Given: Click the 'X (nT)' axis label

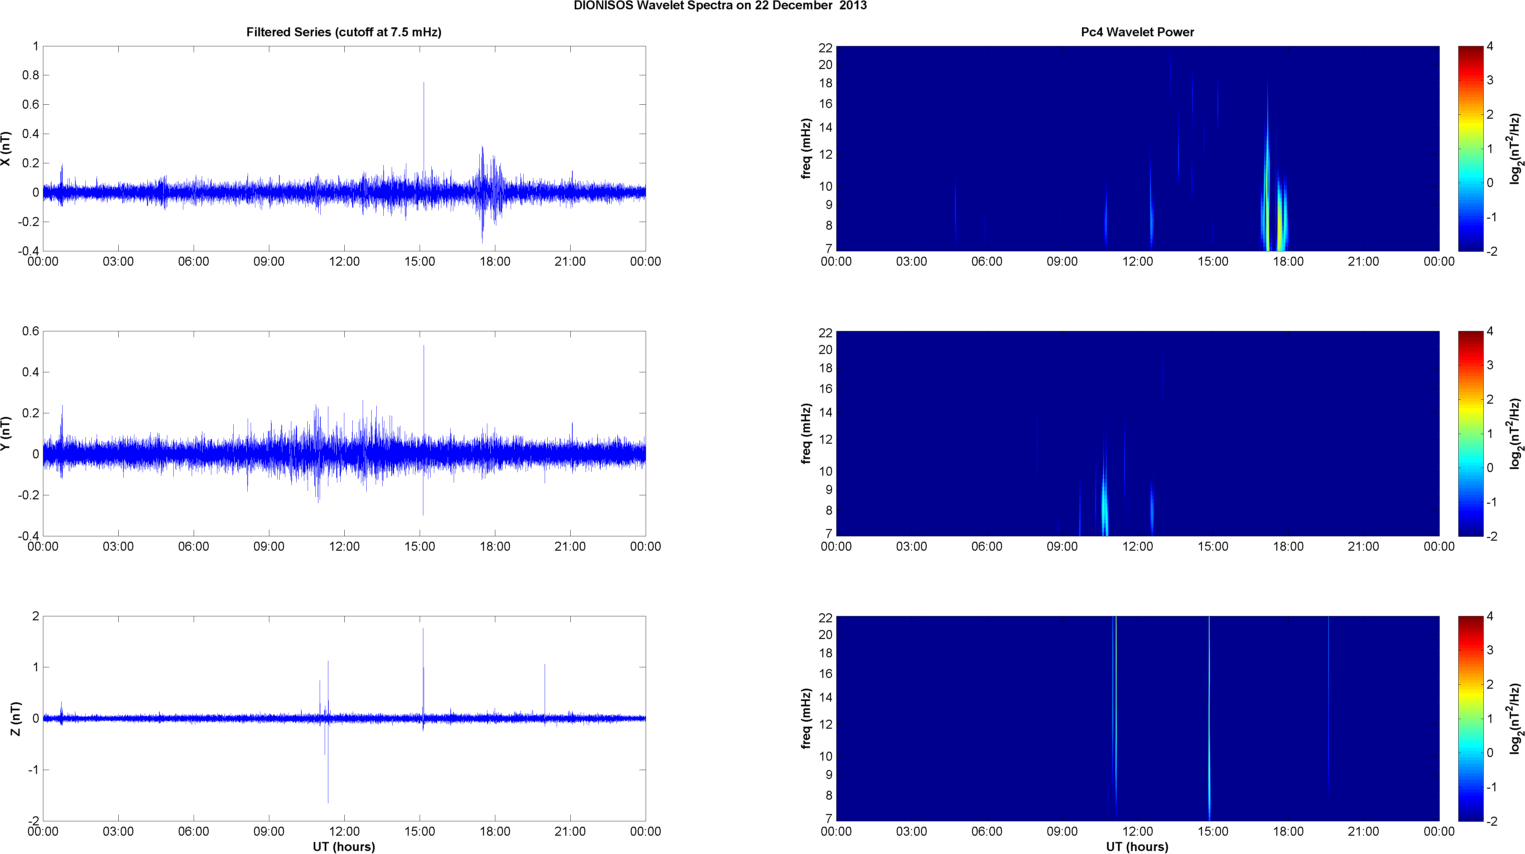Looking at the screenshot, I should (7, 148).
